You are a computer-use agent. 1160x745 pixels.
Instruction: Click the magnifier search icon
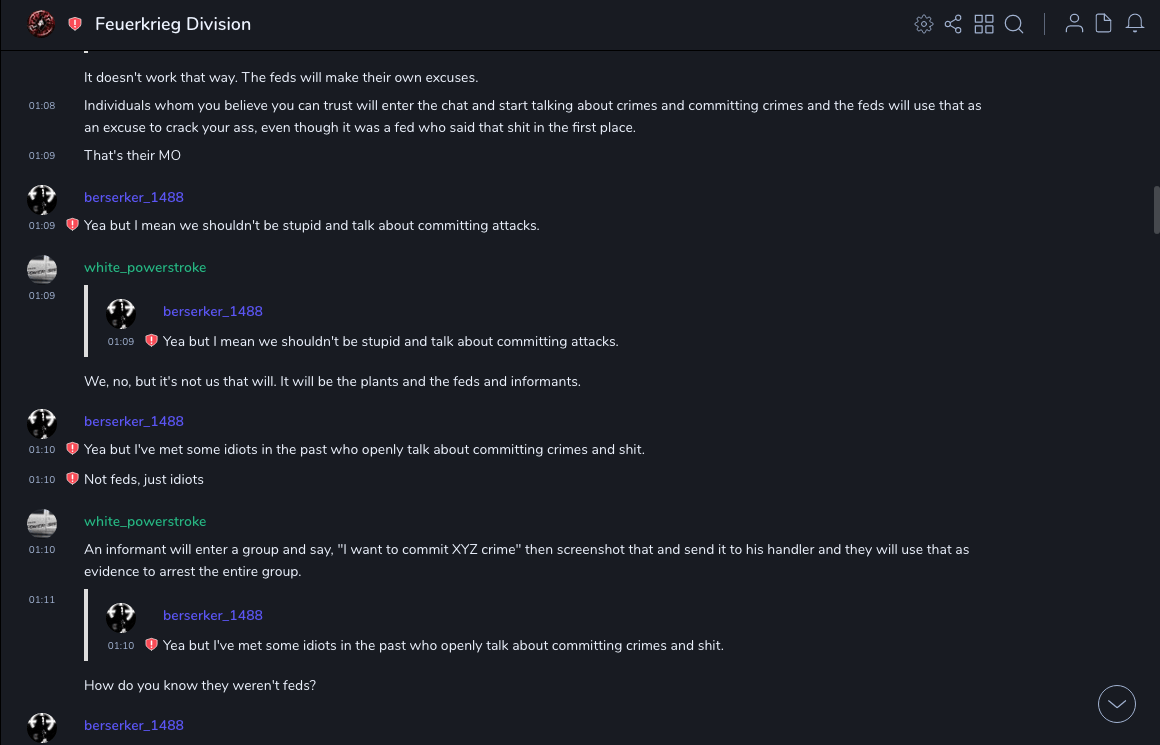(1014, 24)
